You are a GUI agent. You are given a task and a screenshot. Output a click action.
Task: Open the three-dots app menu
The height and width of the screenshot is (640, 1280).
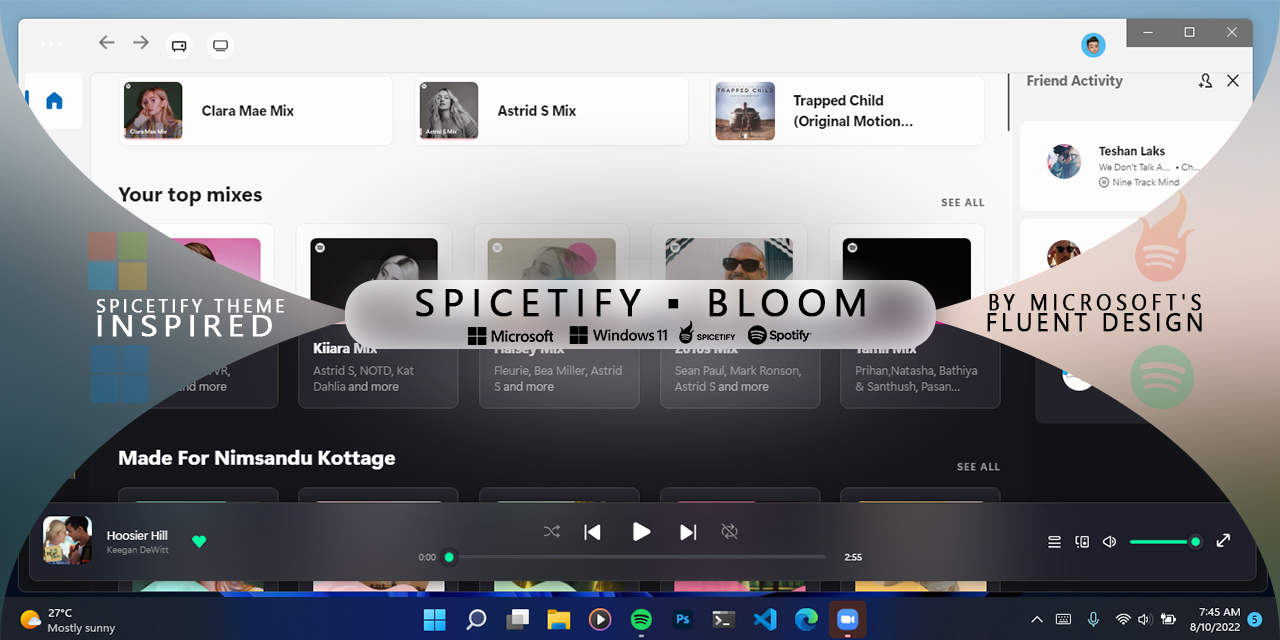[51, 44]
